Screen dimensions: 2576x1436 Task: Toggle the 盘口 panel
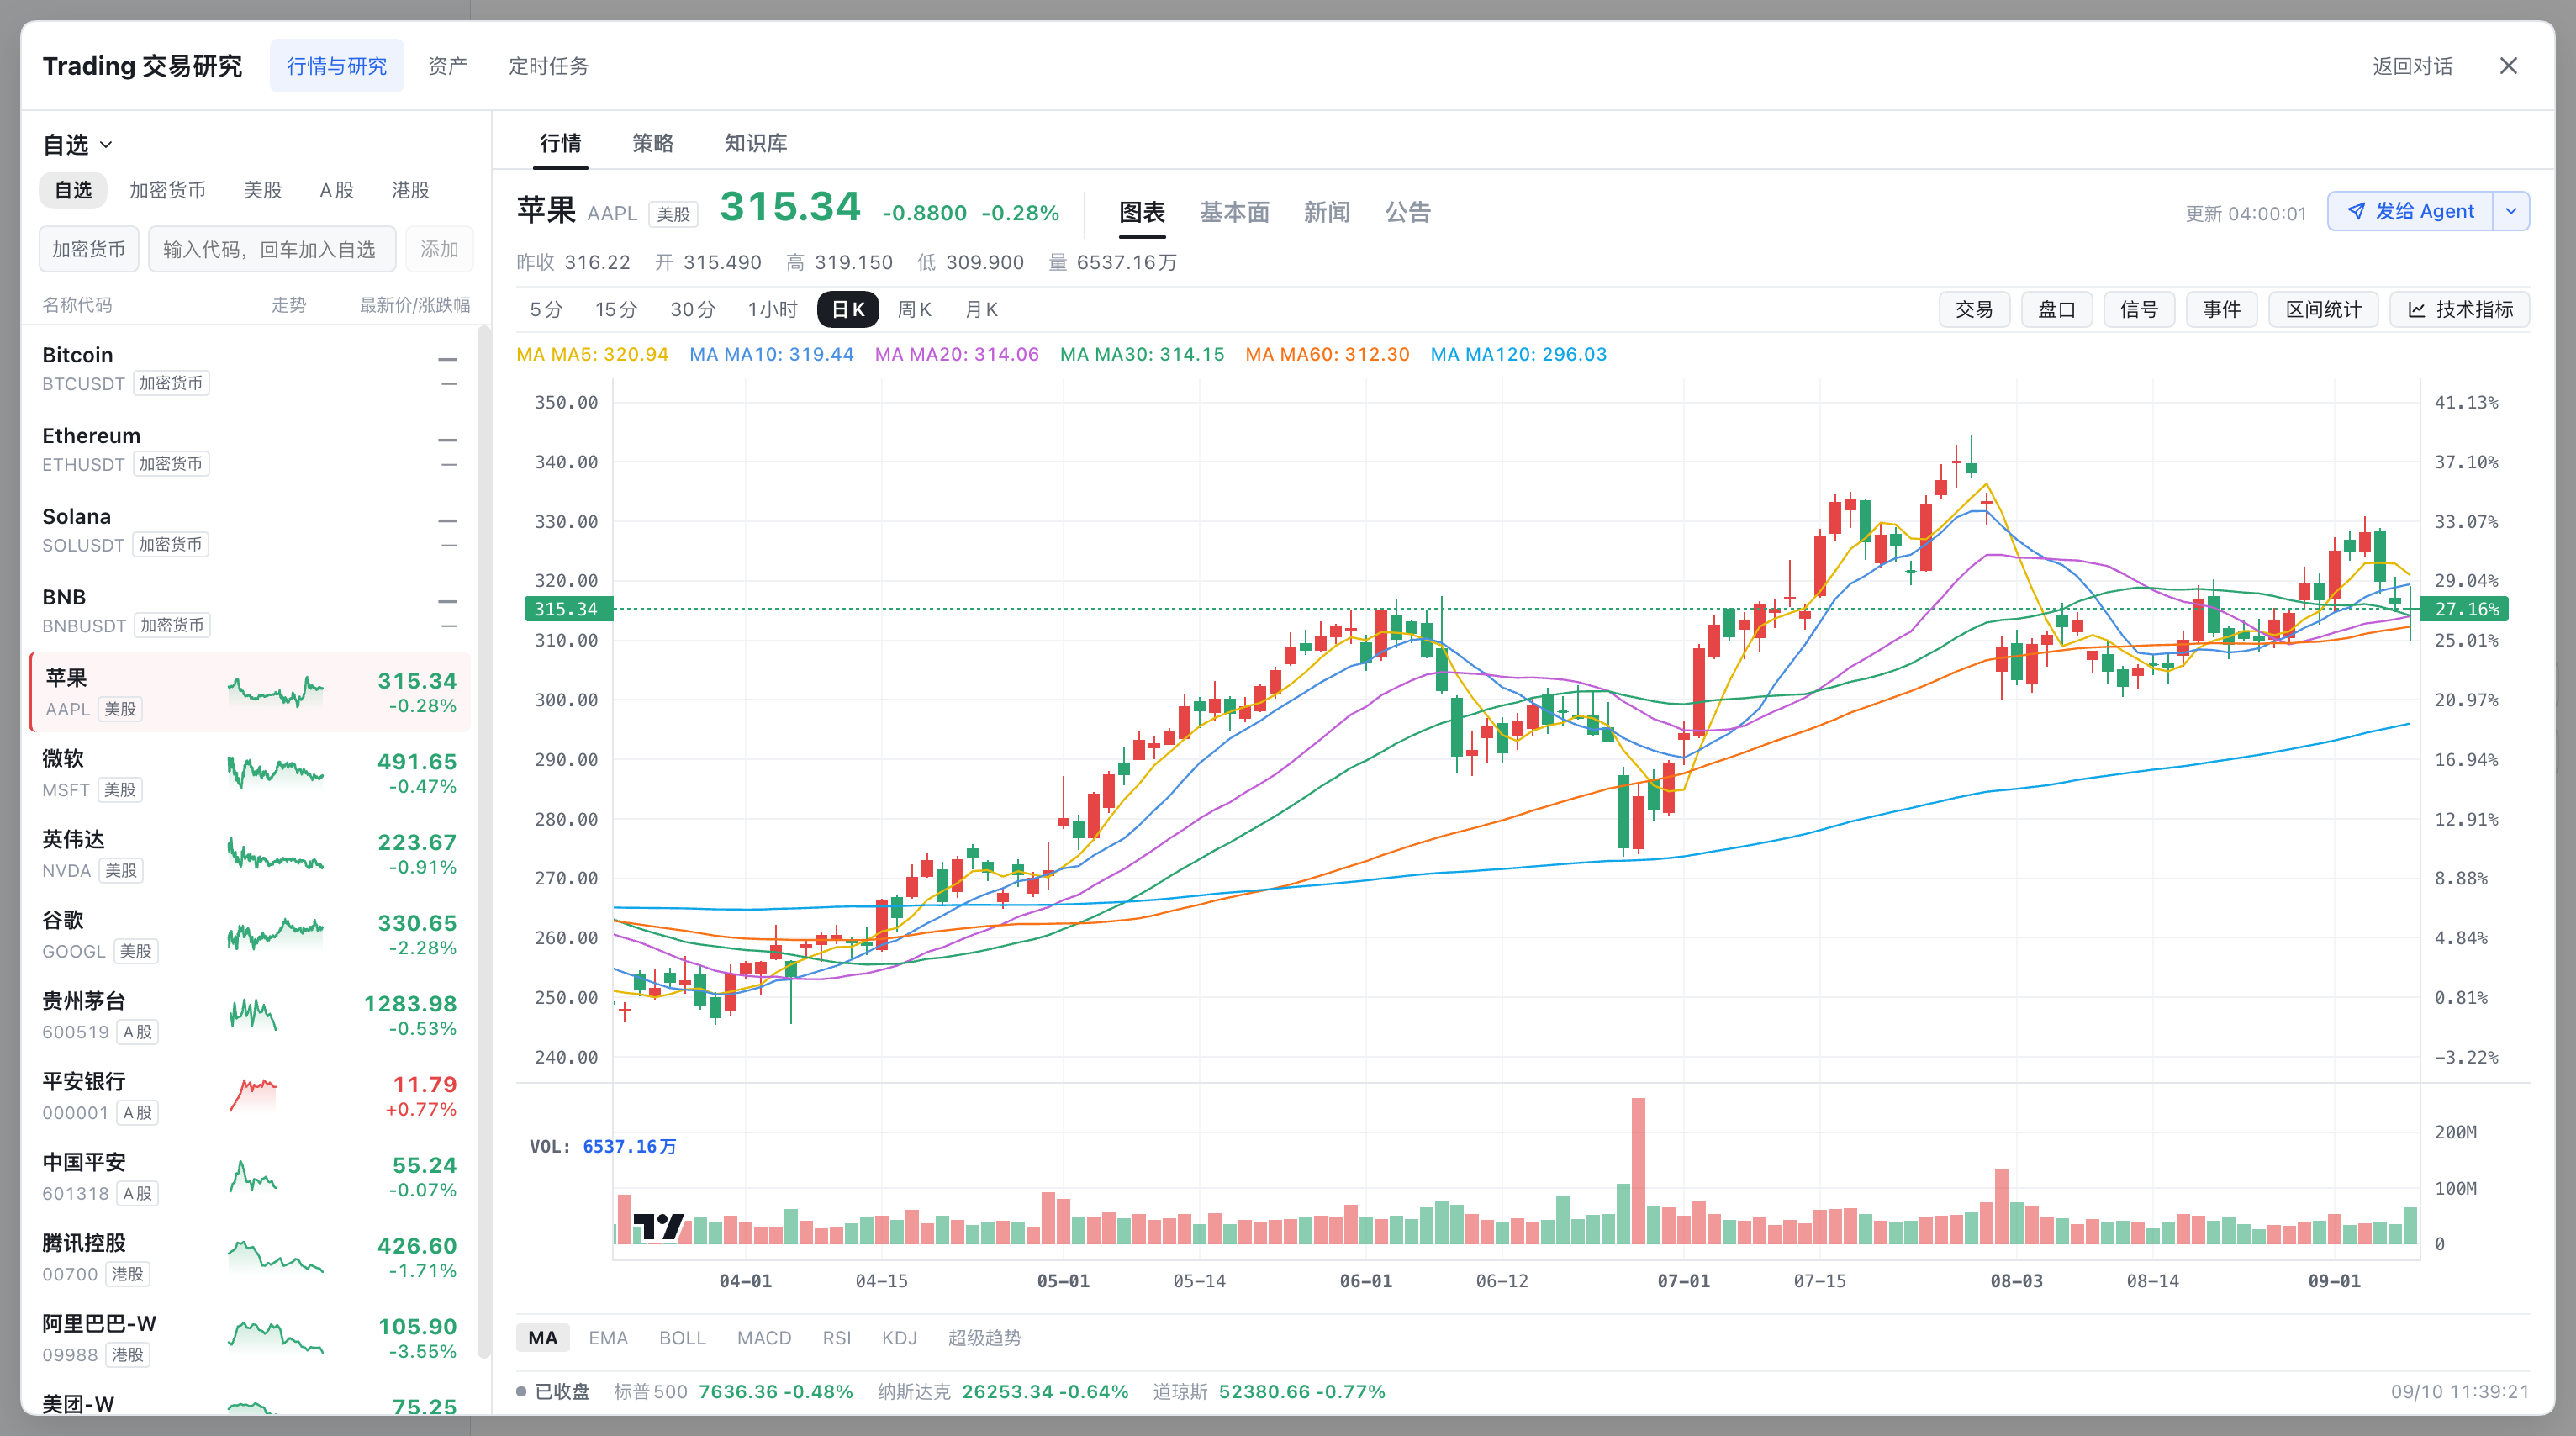point(2057,310)
